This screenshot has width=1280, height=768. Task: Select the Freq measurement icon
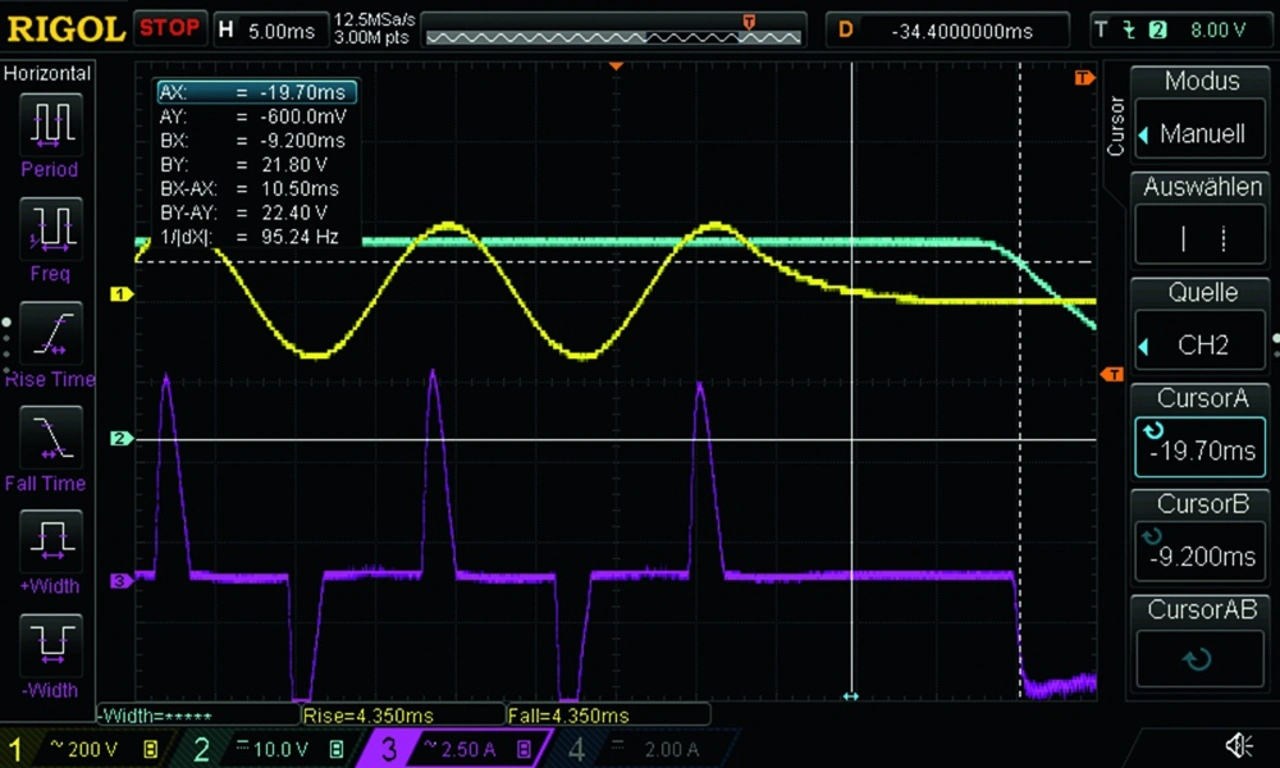[49, 230]
